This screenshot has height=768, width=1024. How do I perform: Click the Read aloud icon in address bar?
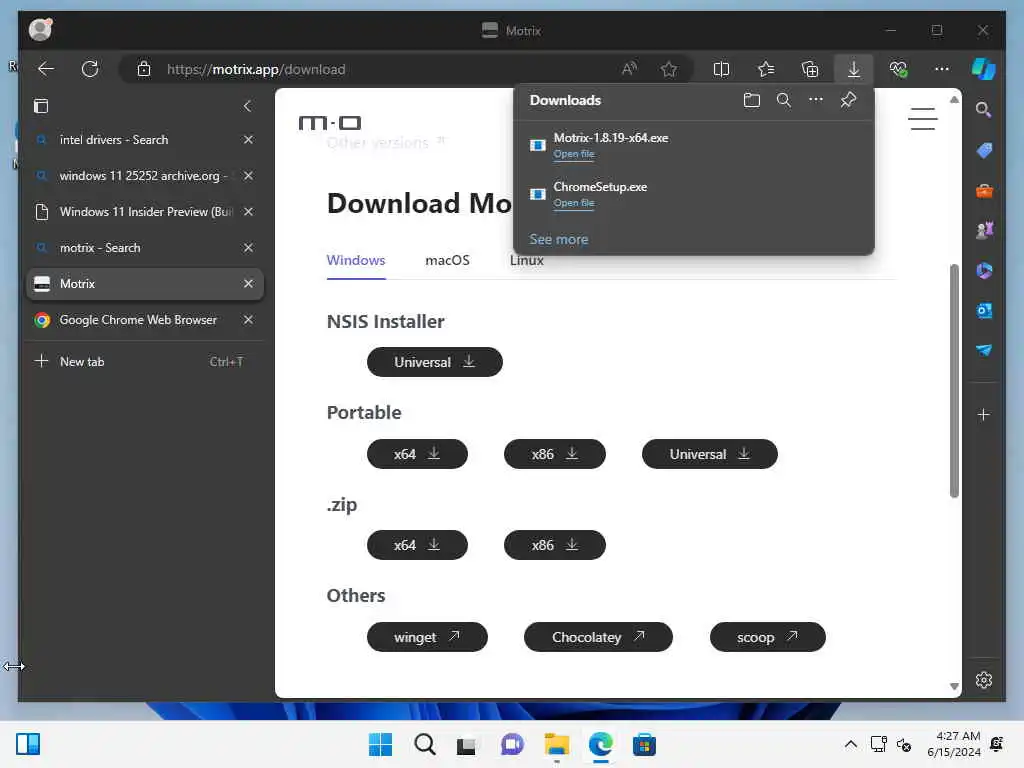[x=629, y=69]
